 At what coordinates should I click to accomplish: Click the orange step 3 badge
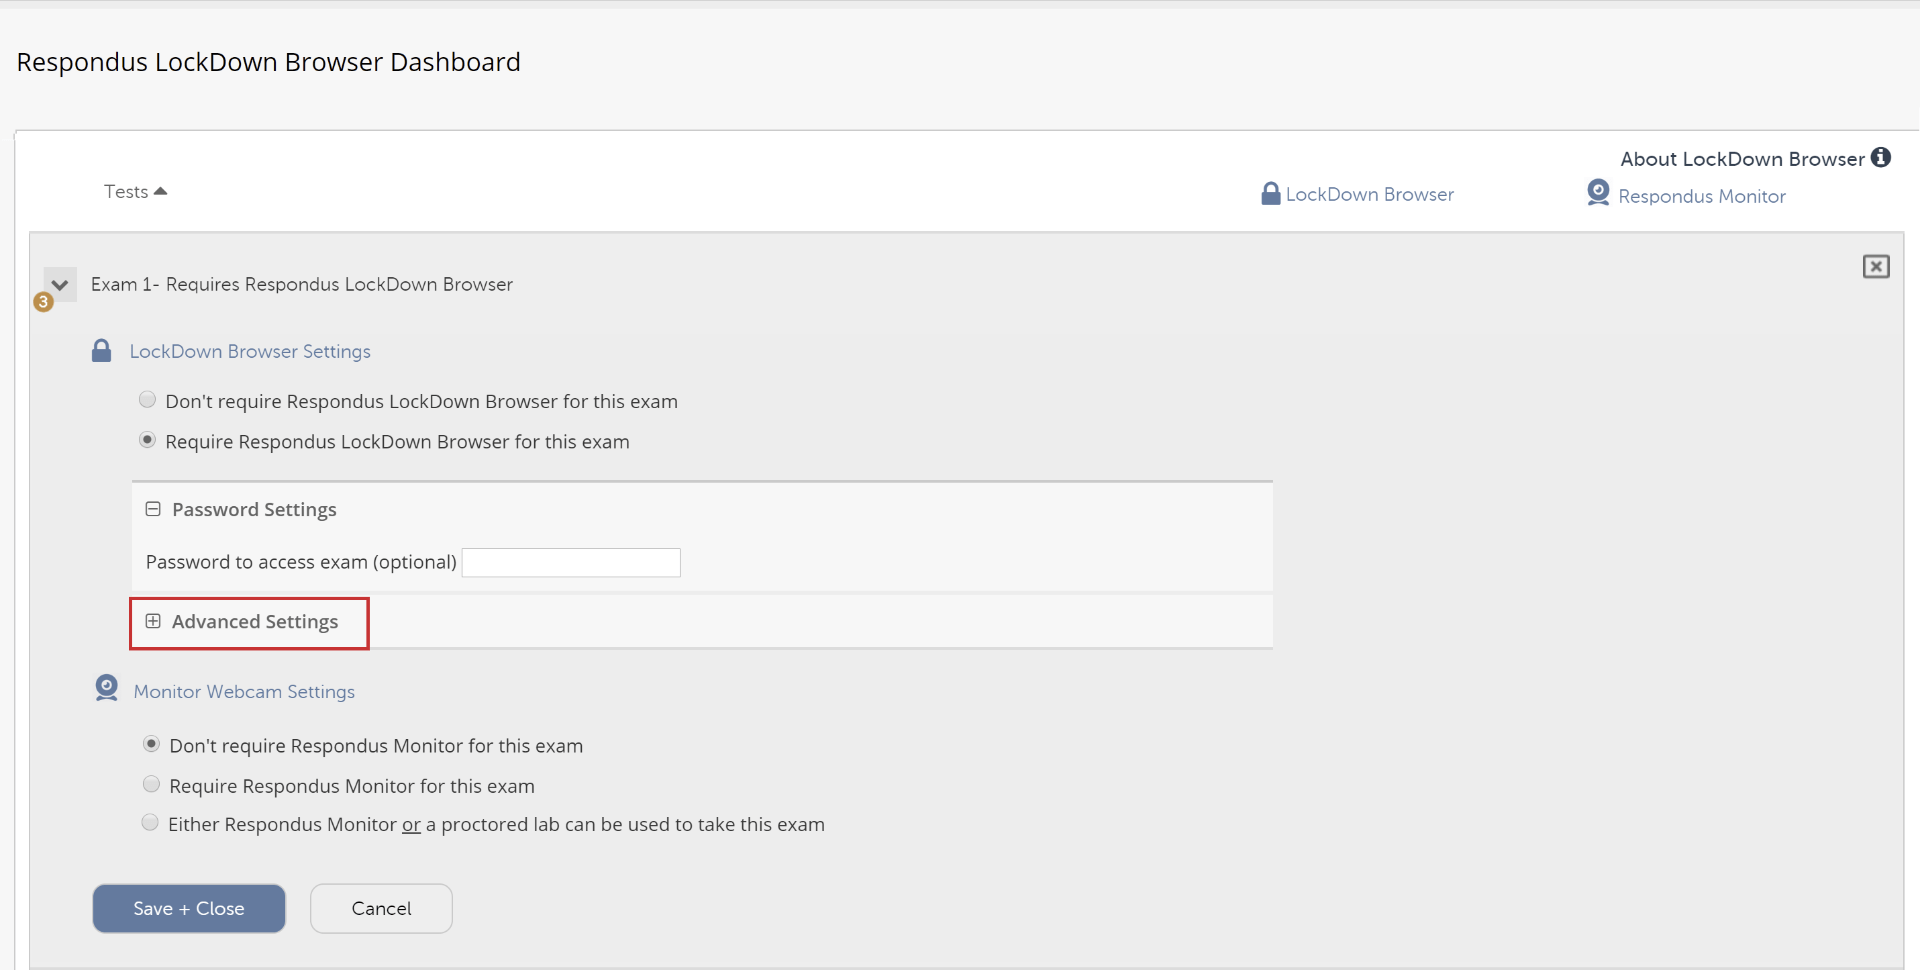coord(43,302)
